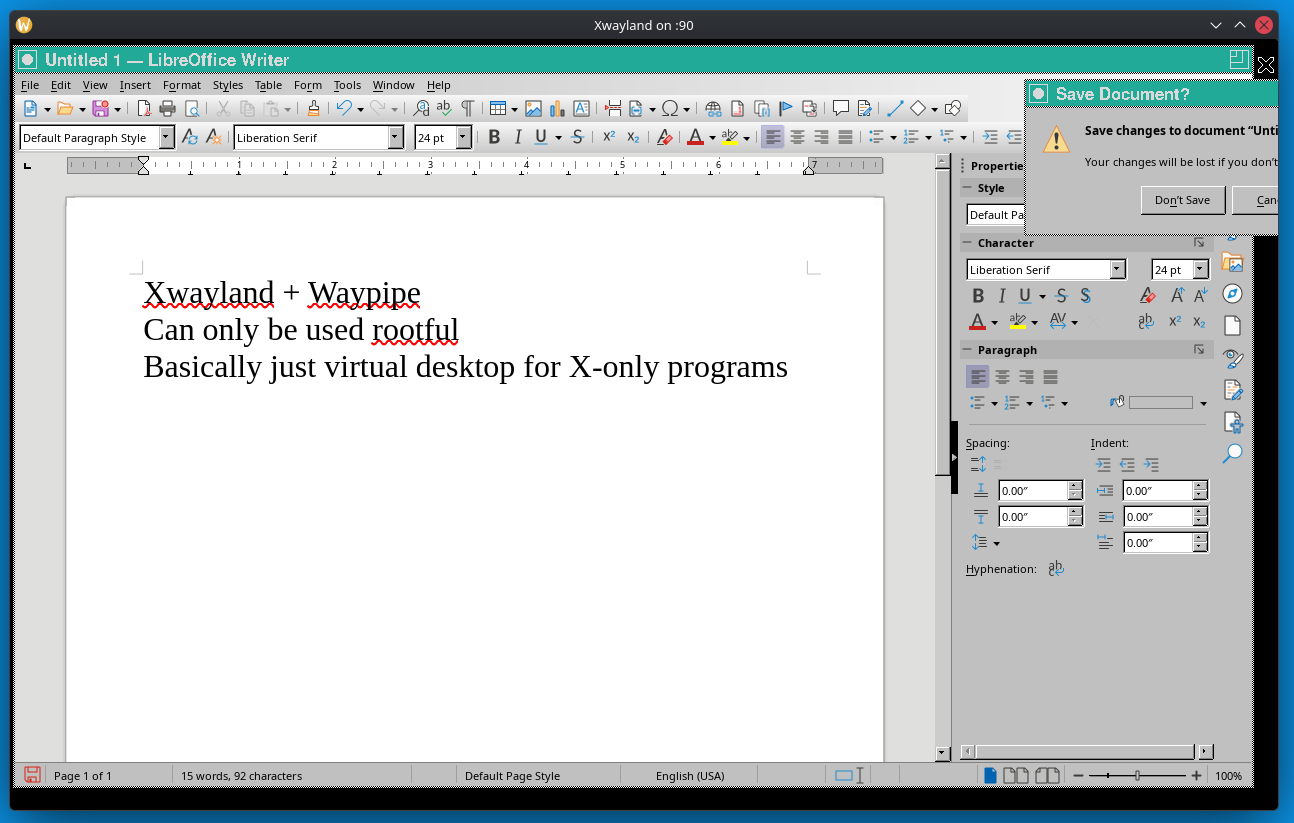This screenshot has height=823, width=1294.
Task: Insert an image using toolbar icon
Action: 533,108
